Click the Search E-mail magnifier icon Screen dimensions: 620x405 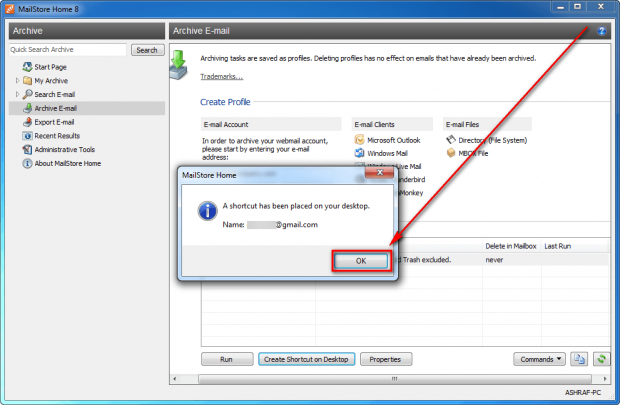(27, 94)
